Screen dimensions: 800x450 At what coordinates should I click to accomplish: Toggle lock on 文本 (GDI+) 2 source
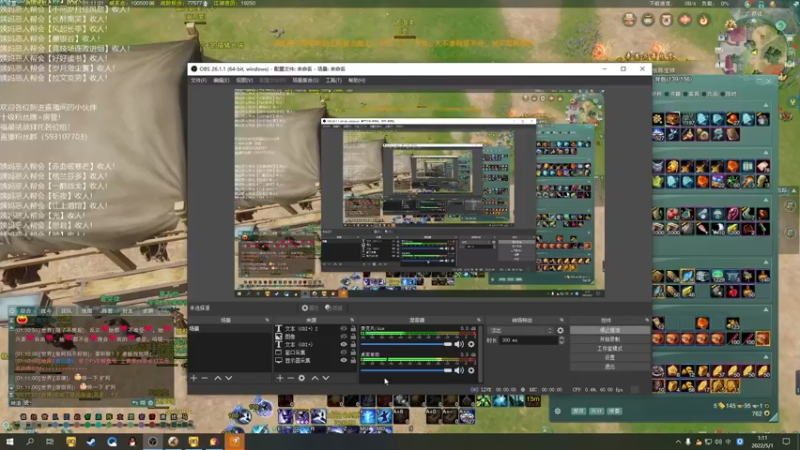tap(353, 329)
